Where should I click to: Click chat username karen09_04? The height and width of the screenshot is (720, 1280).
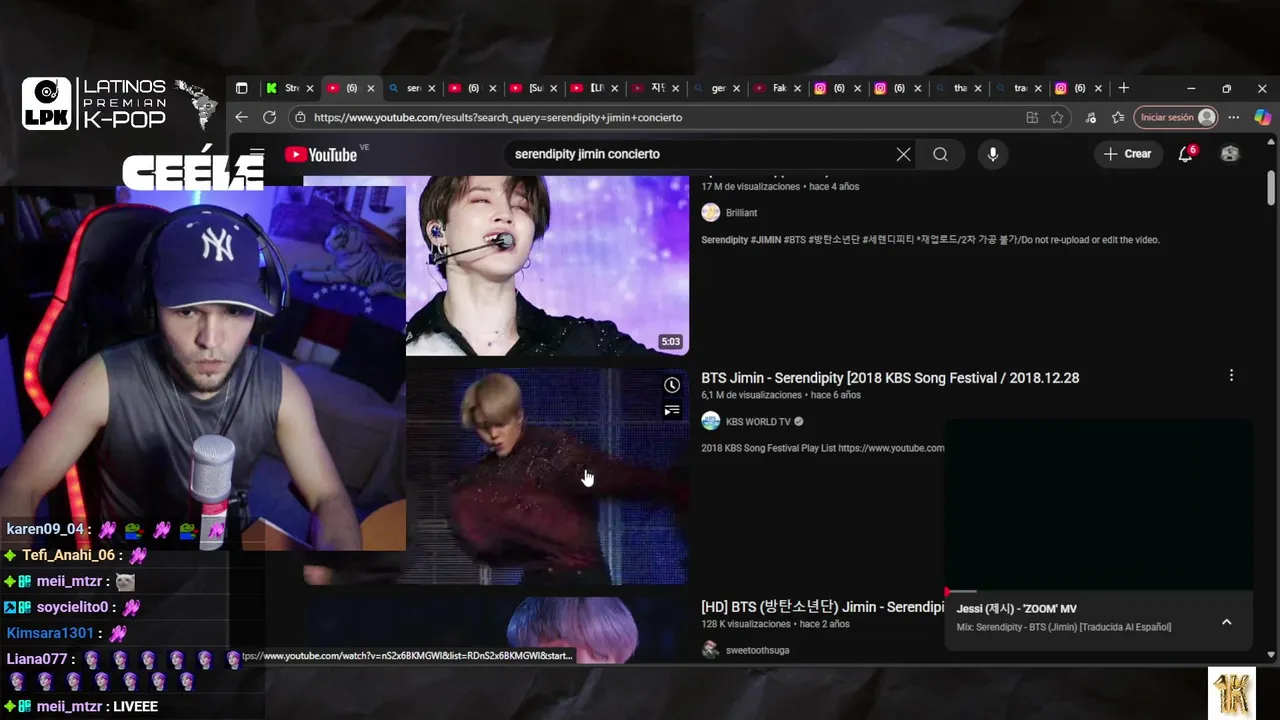(45, 529)
